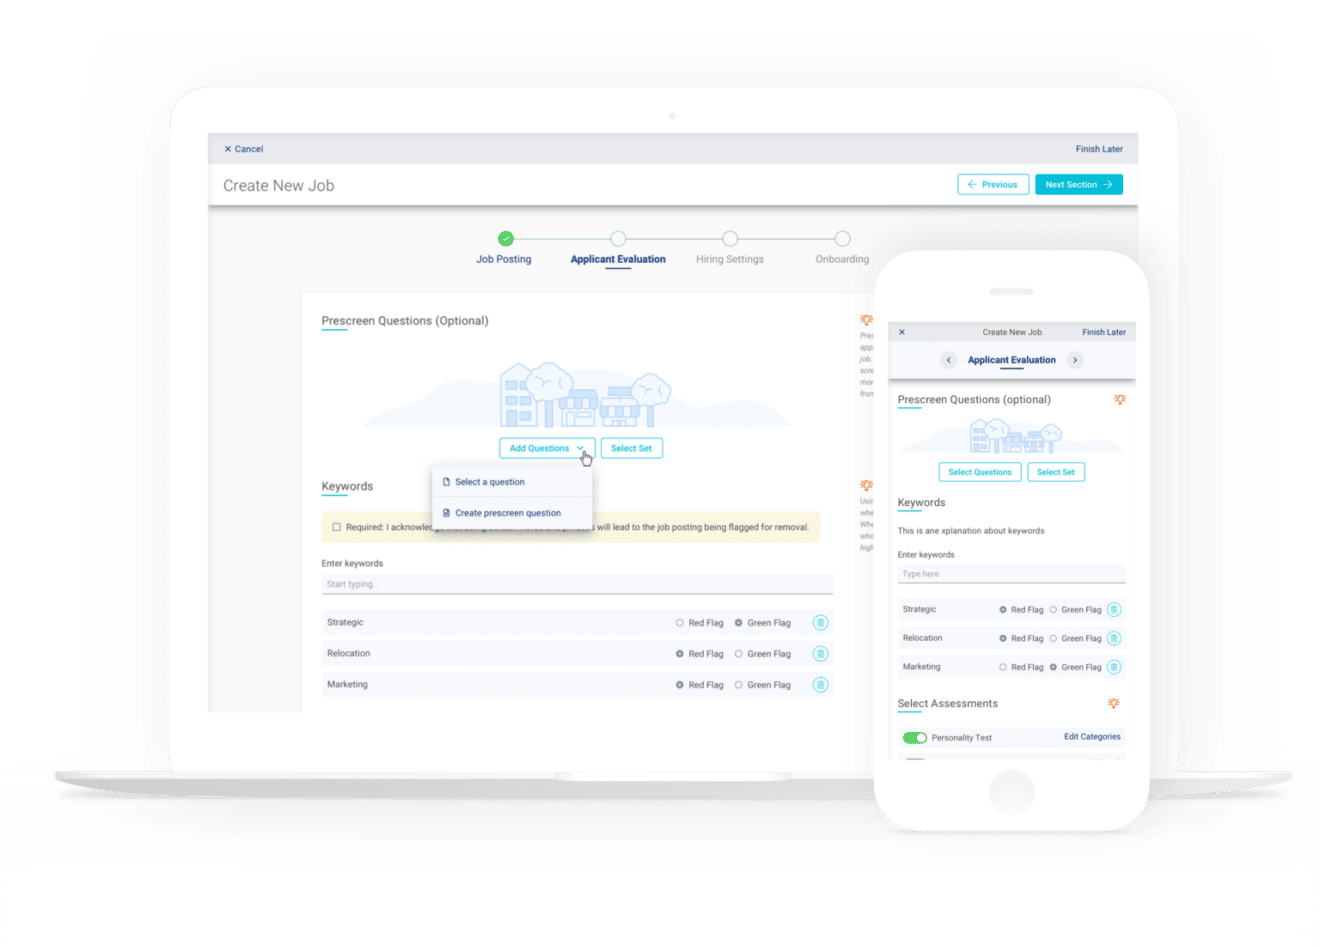The height and width of the screenshot is (946, 1320).
Task: Click the green checkmark on the Job Posting step
Action: pyautogui.click(x=505, y=239)
